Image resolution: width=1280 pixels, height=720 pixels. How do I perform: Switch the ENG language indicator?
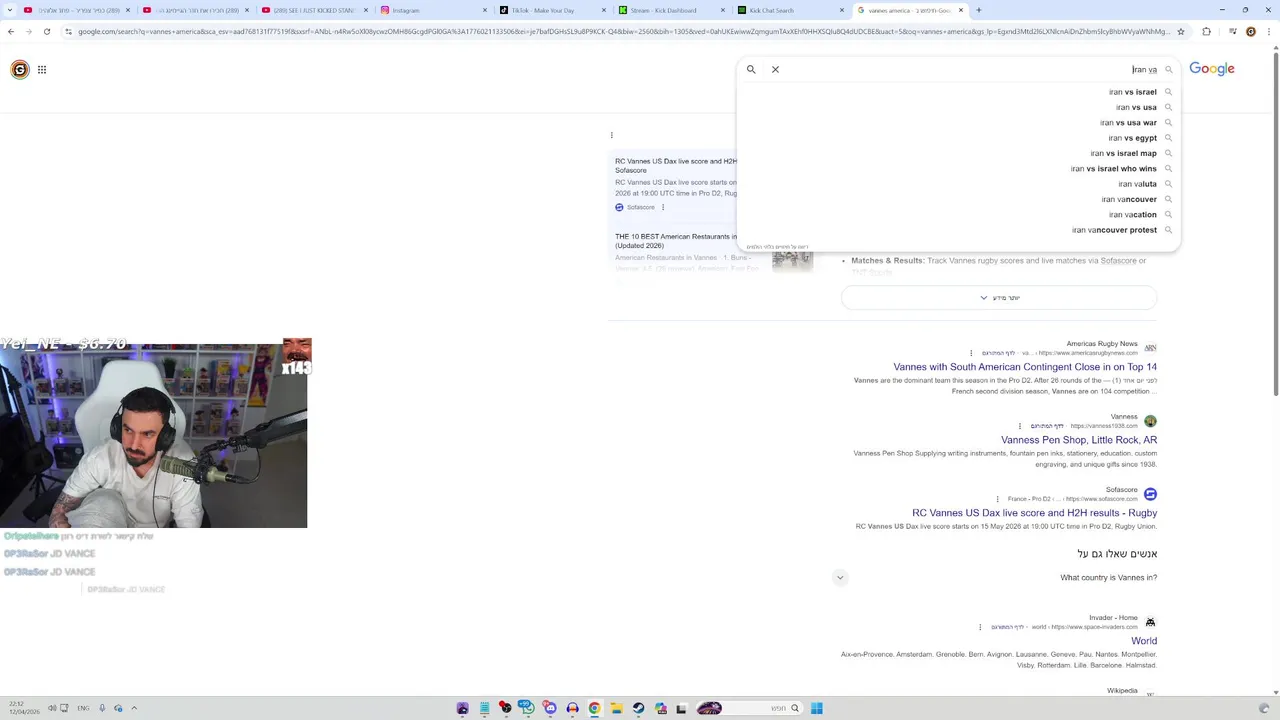(83, 708)
